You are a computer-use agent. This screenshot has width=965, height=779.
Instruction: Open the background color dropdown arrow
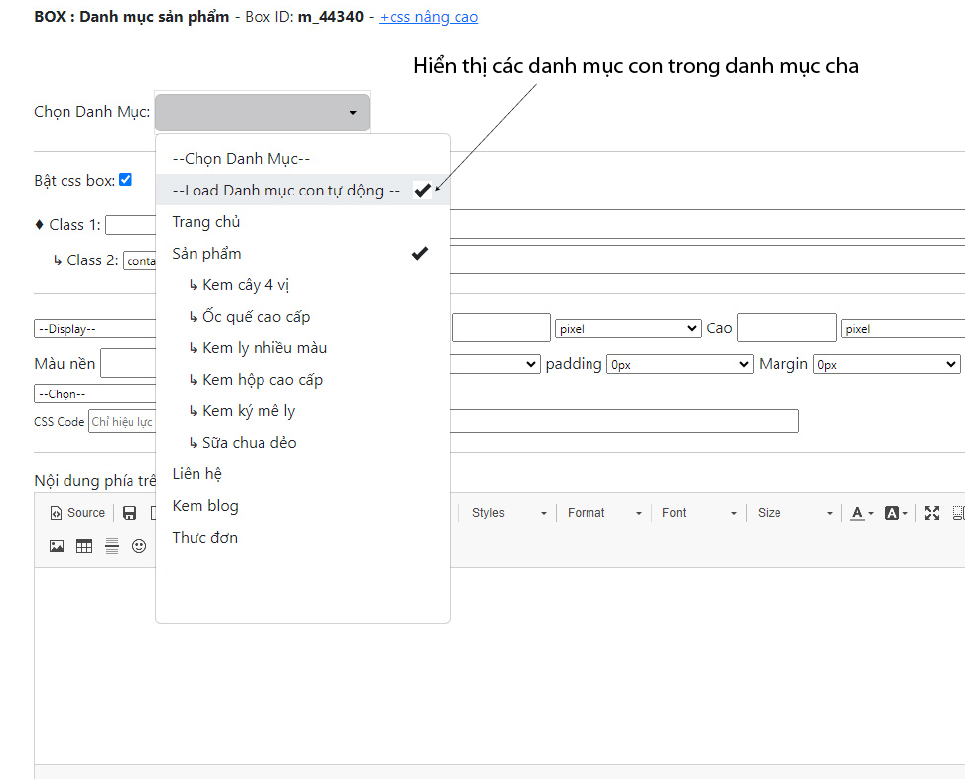click(905, 514)
